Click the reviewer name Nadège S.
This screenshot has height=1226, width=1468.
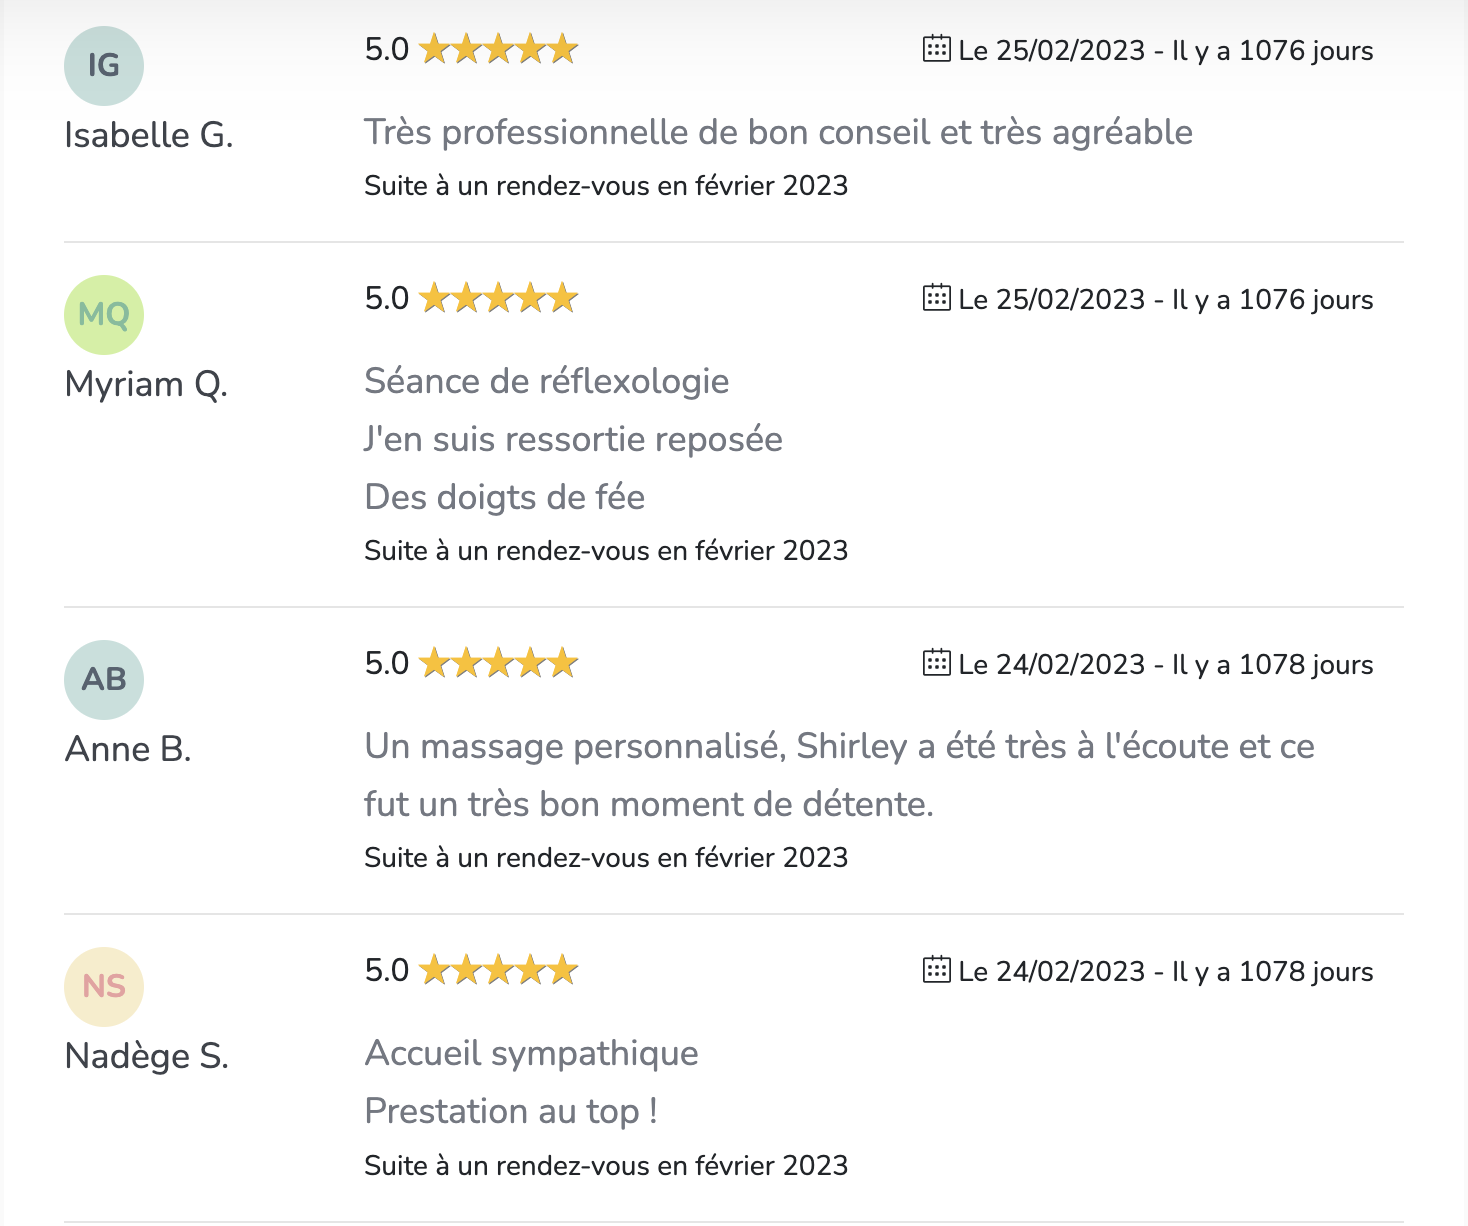(x=147, y=1056)
